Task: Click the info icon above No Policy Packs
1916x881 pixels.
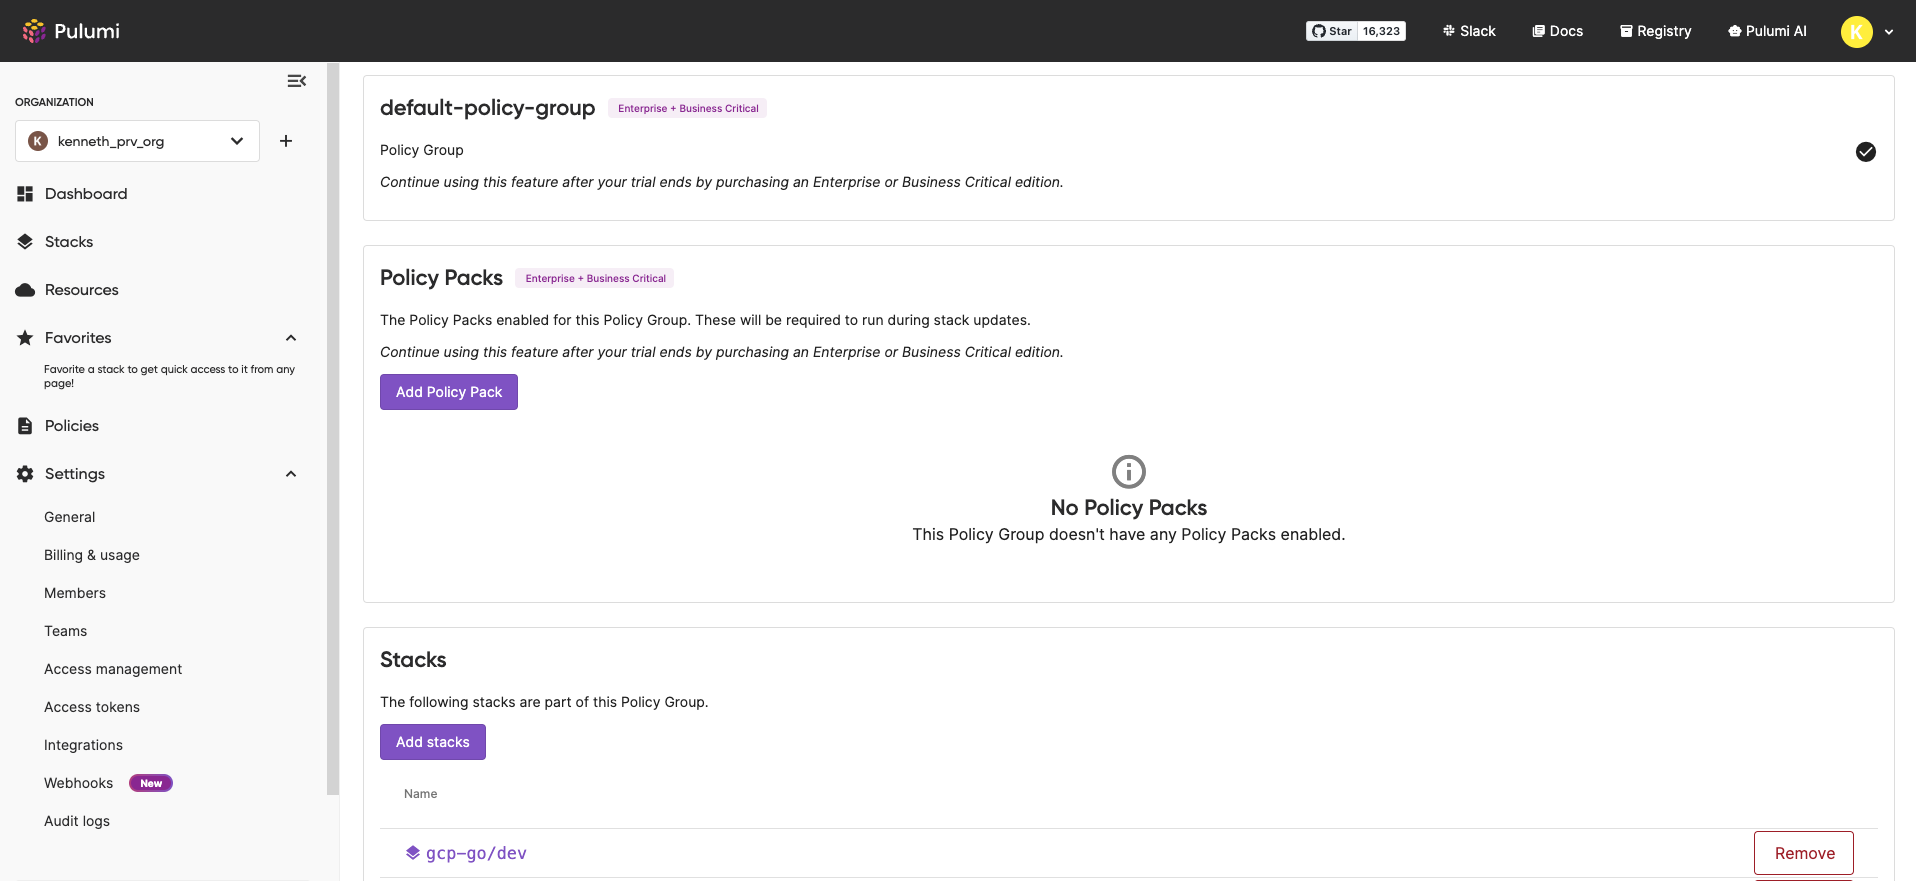Action: point(1129,471)
